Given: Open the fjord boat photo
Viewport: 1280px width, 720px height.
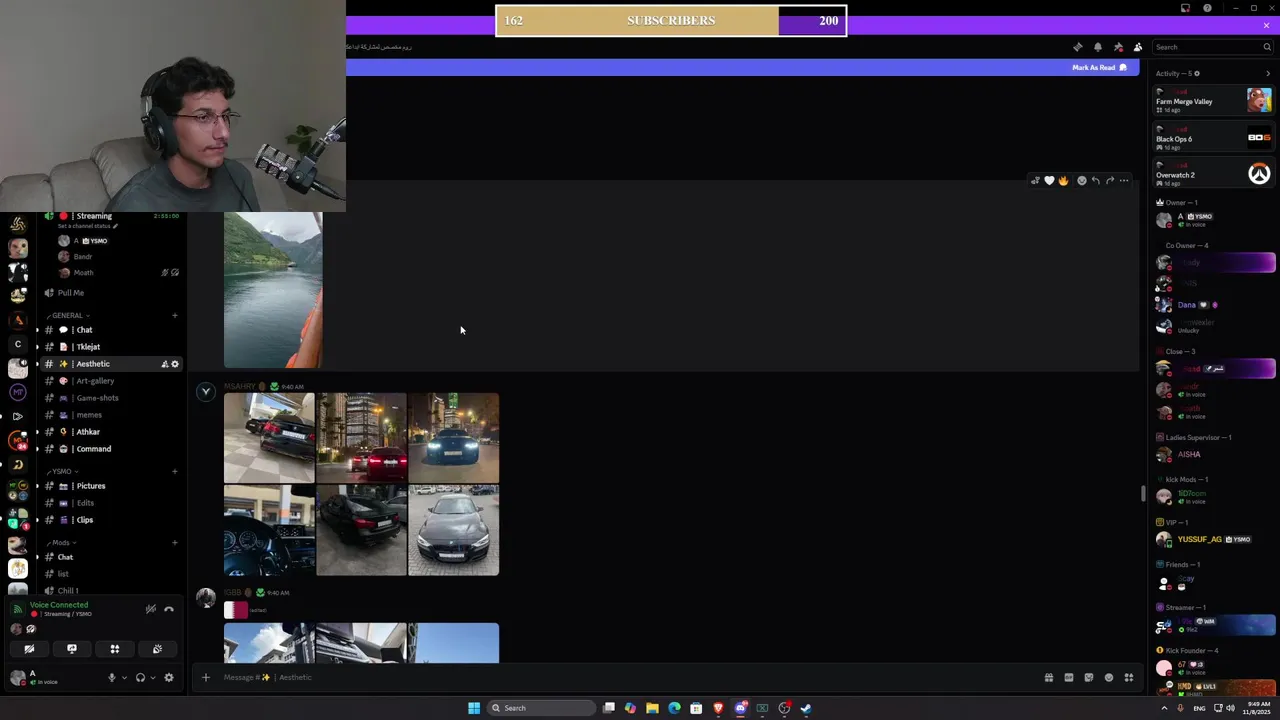Looking at the screenshot, I should pyautogui.click(x=273, y=290).
